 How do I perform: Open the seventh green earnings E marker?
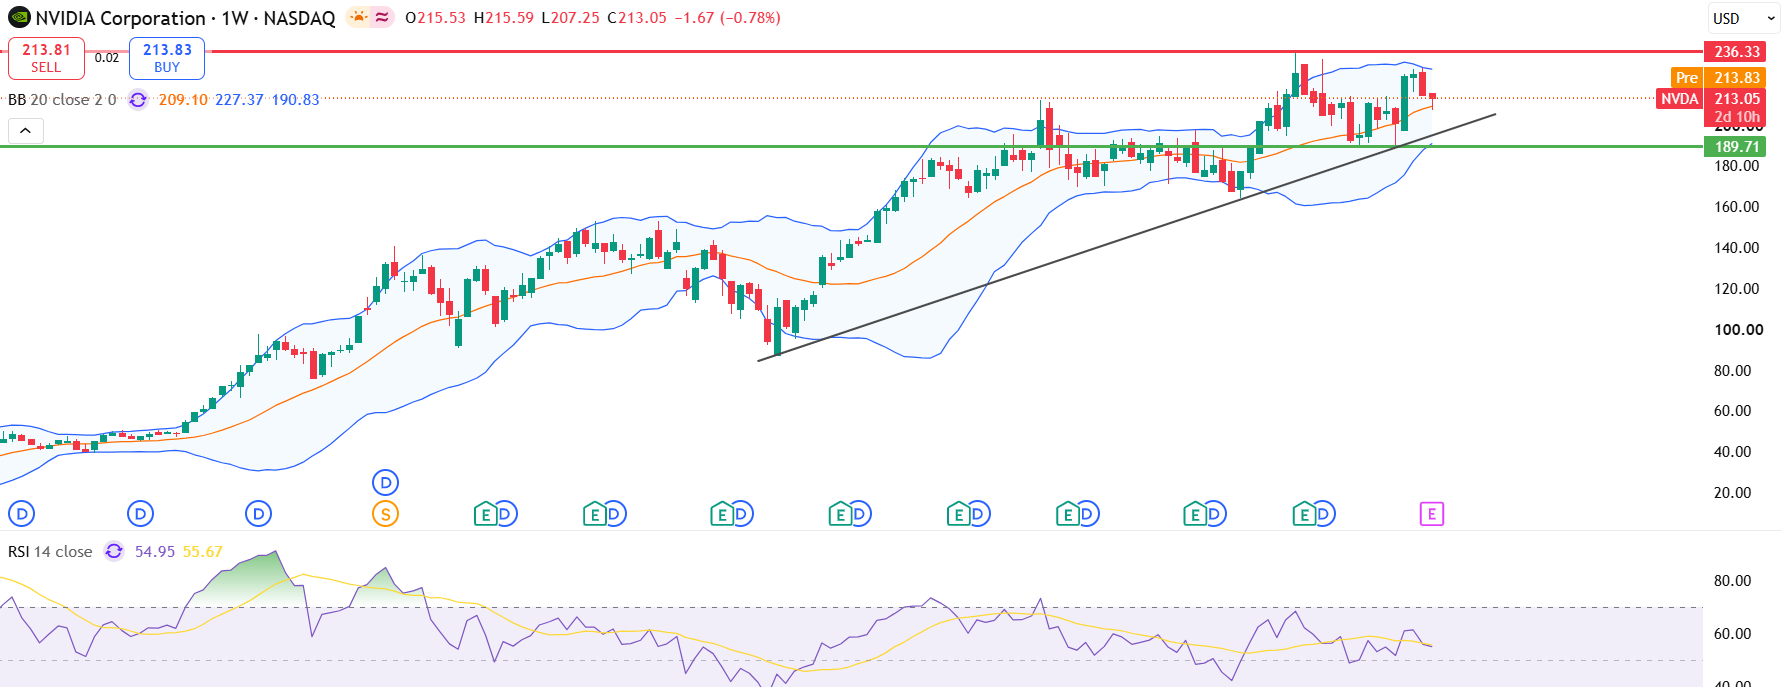click(x=1194, y=514)
